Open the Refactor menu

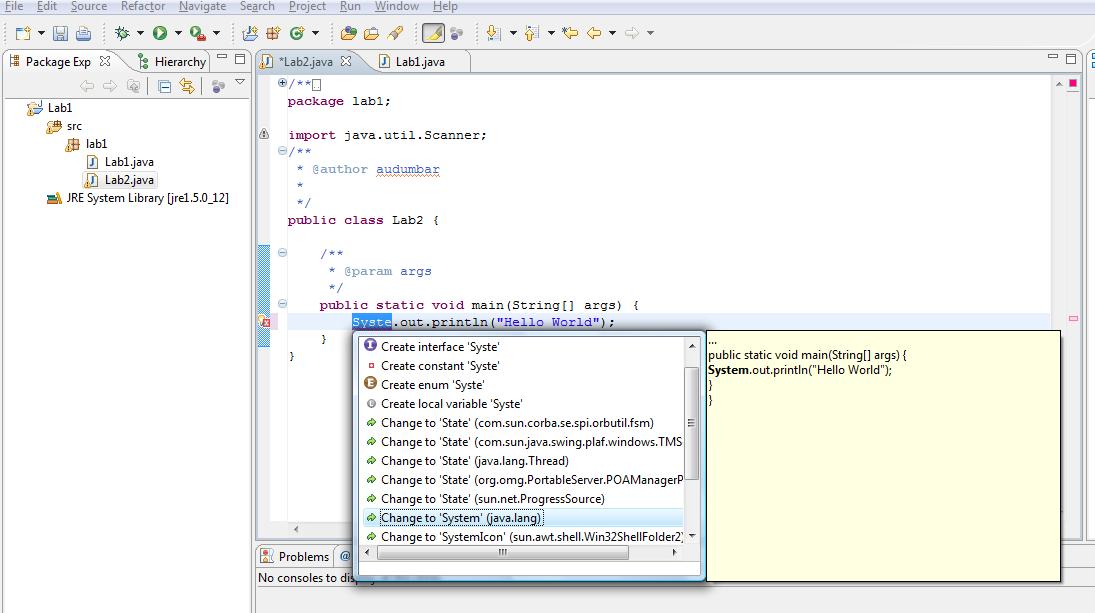coord(142,6)
